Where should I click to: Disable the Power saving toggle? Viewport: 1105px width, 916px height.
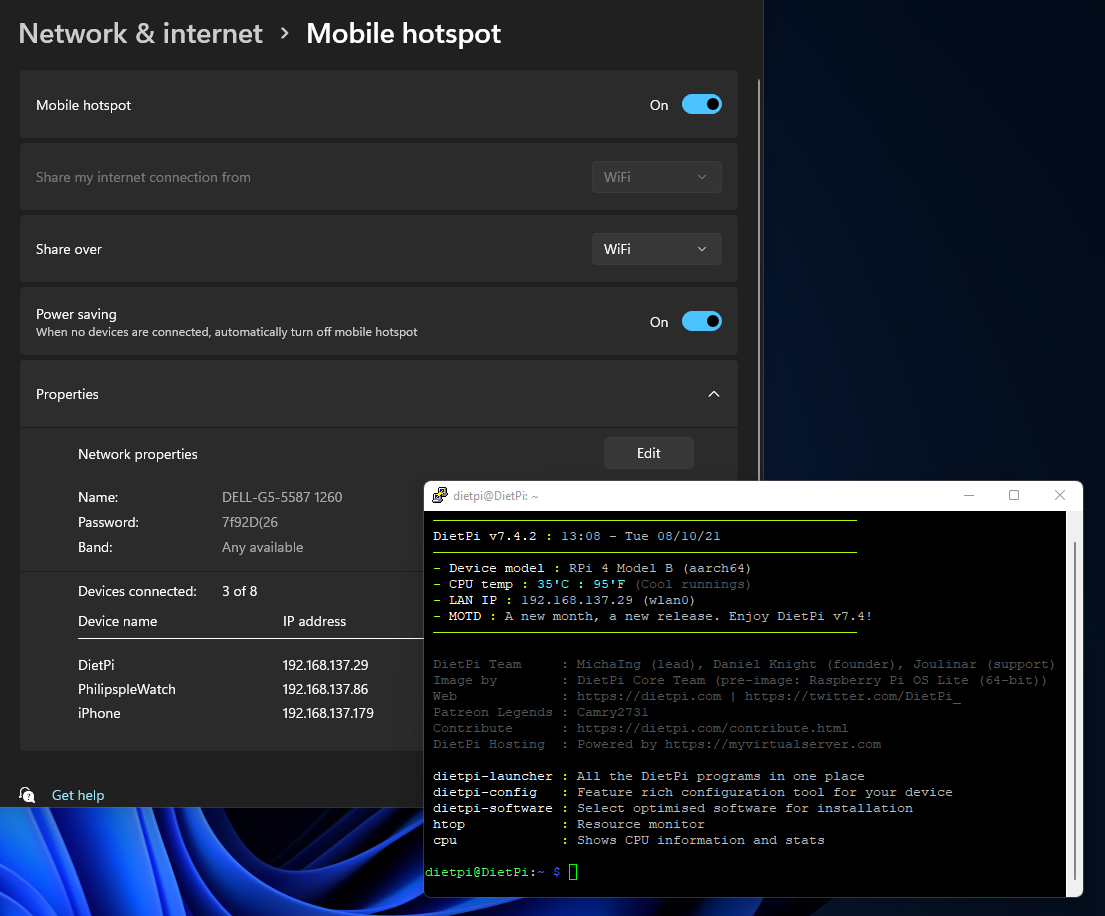point(701,322)
